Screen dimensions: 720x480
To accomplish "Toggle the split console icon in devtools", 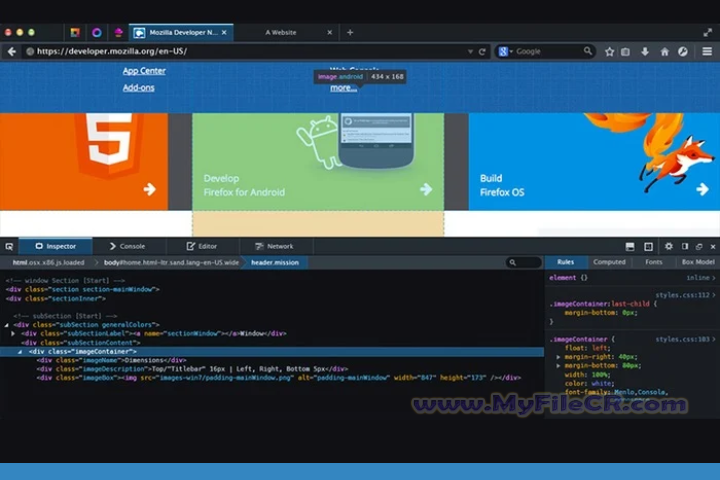I will tap(630, 247).
